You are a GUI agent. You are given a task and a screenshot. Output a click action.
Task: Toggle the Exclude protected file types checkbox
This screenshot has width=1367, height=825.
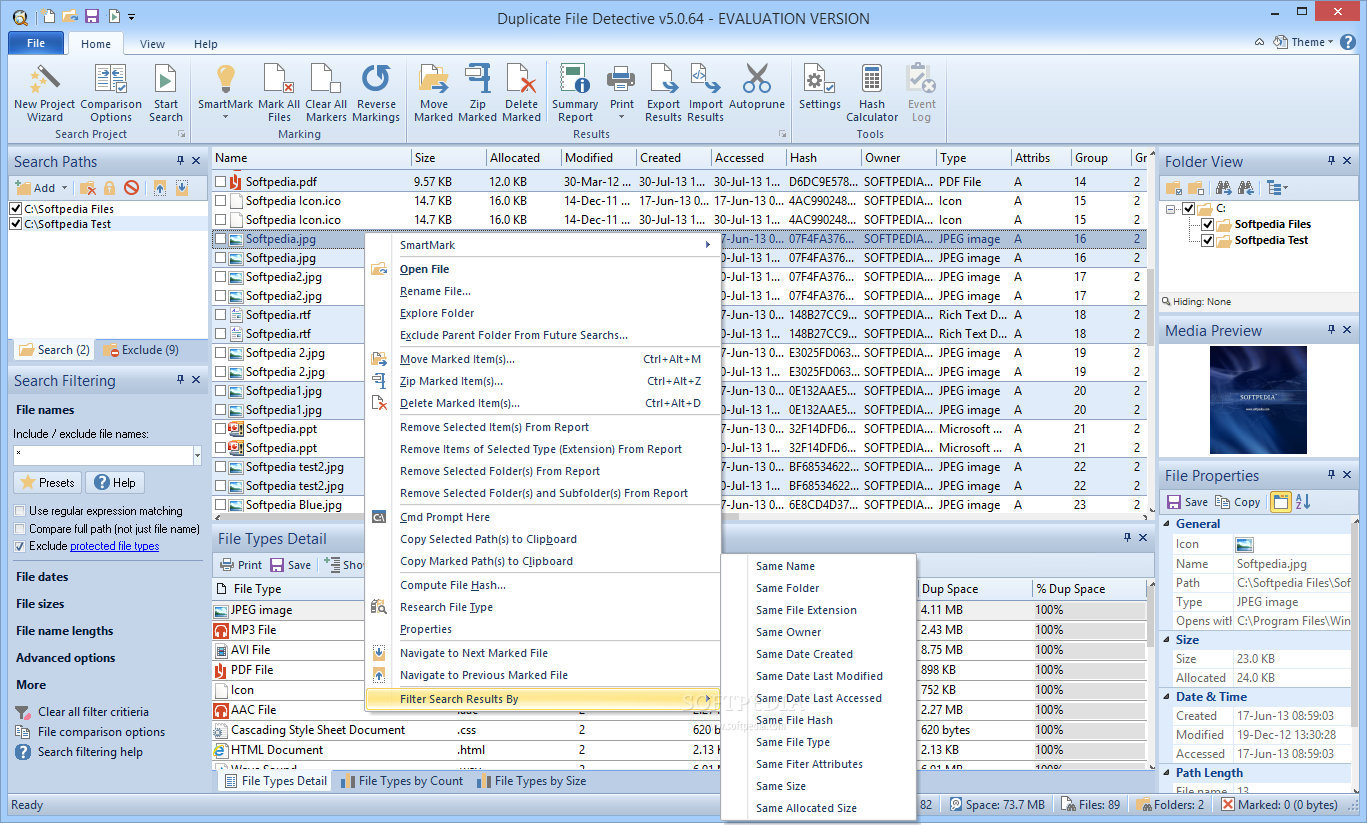coord(20,547)
